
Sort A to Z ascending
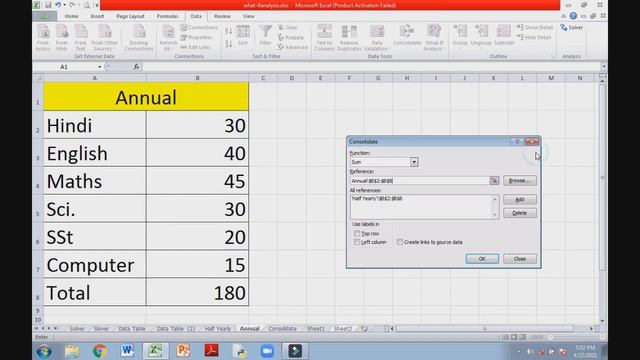click(x=229, y=31)
